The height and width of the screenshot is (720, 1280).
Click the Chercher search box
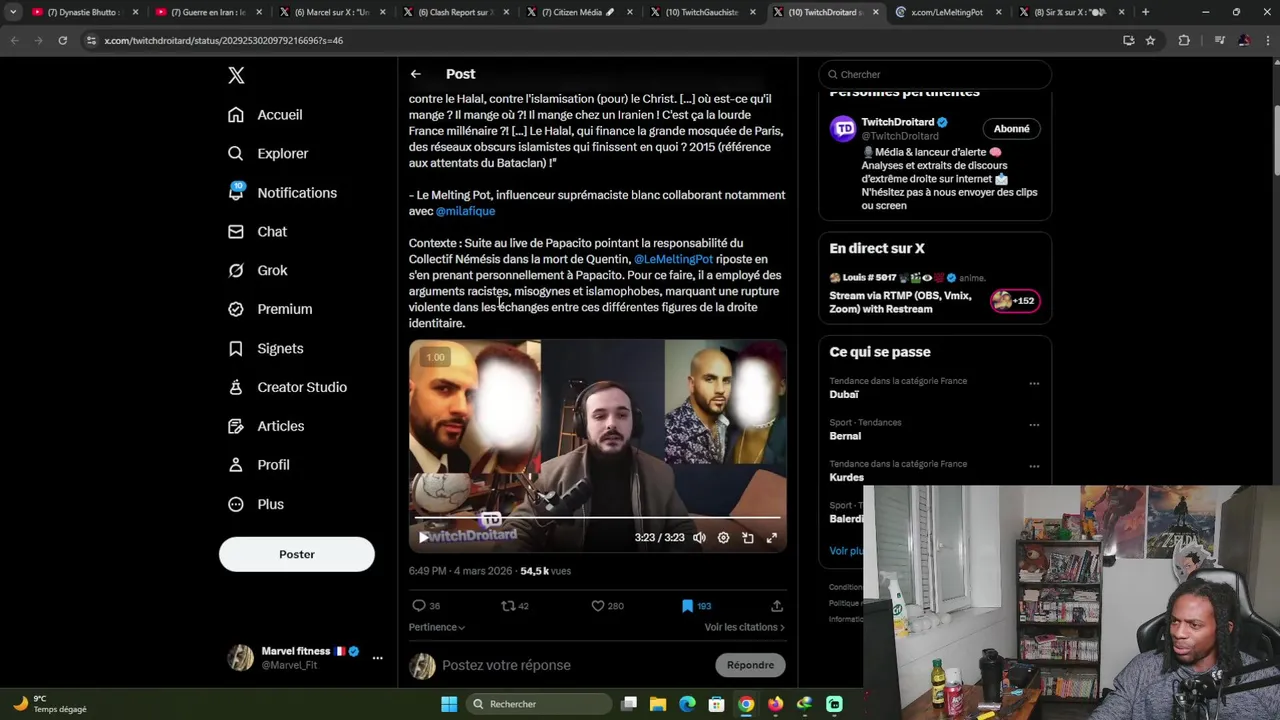(x=935, y=74)
